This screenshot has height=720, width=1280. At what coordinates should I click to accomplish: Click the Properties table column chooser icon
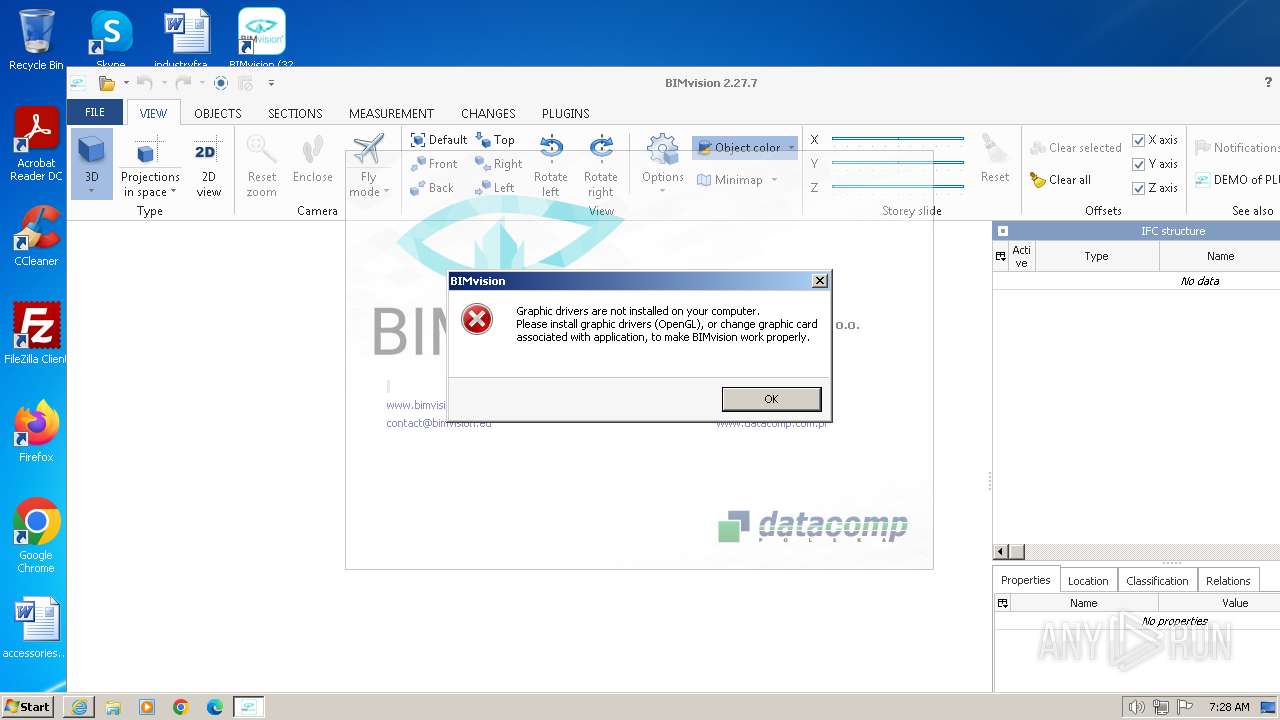(x=1003, y=603)
